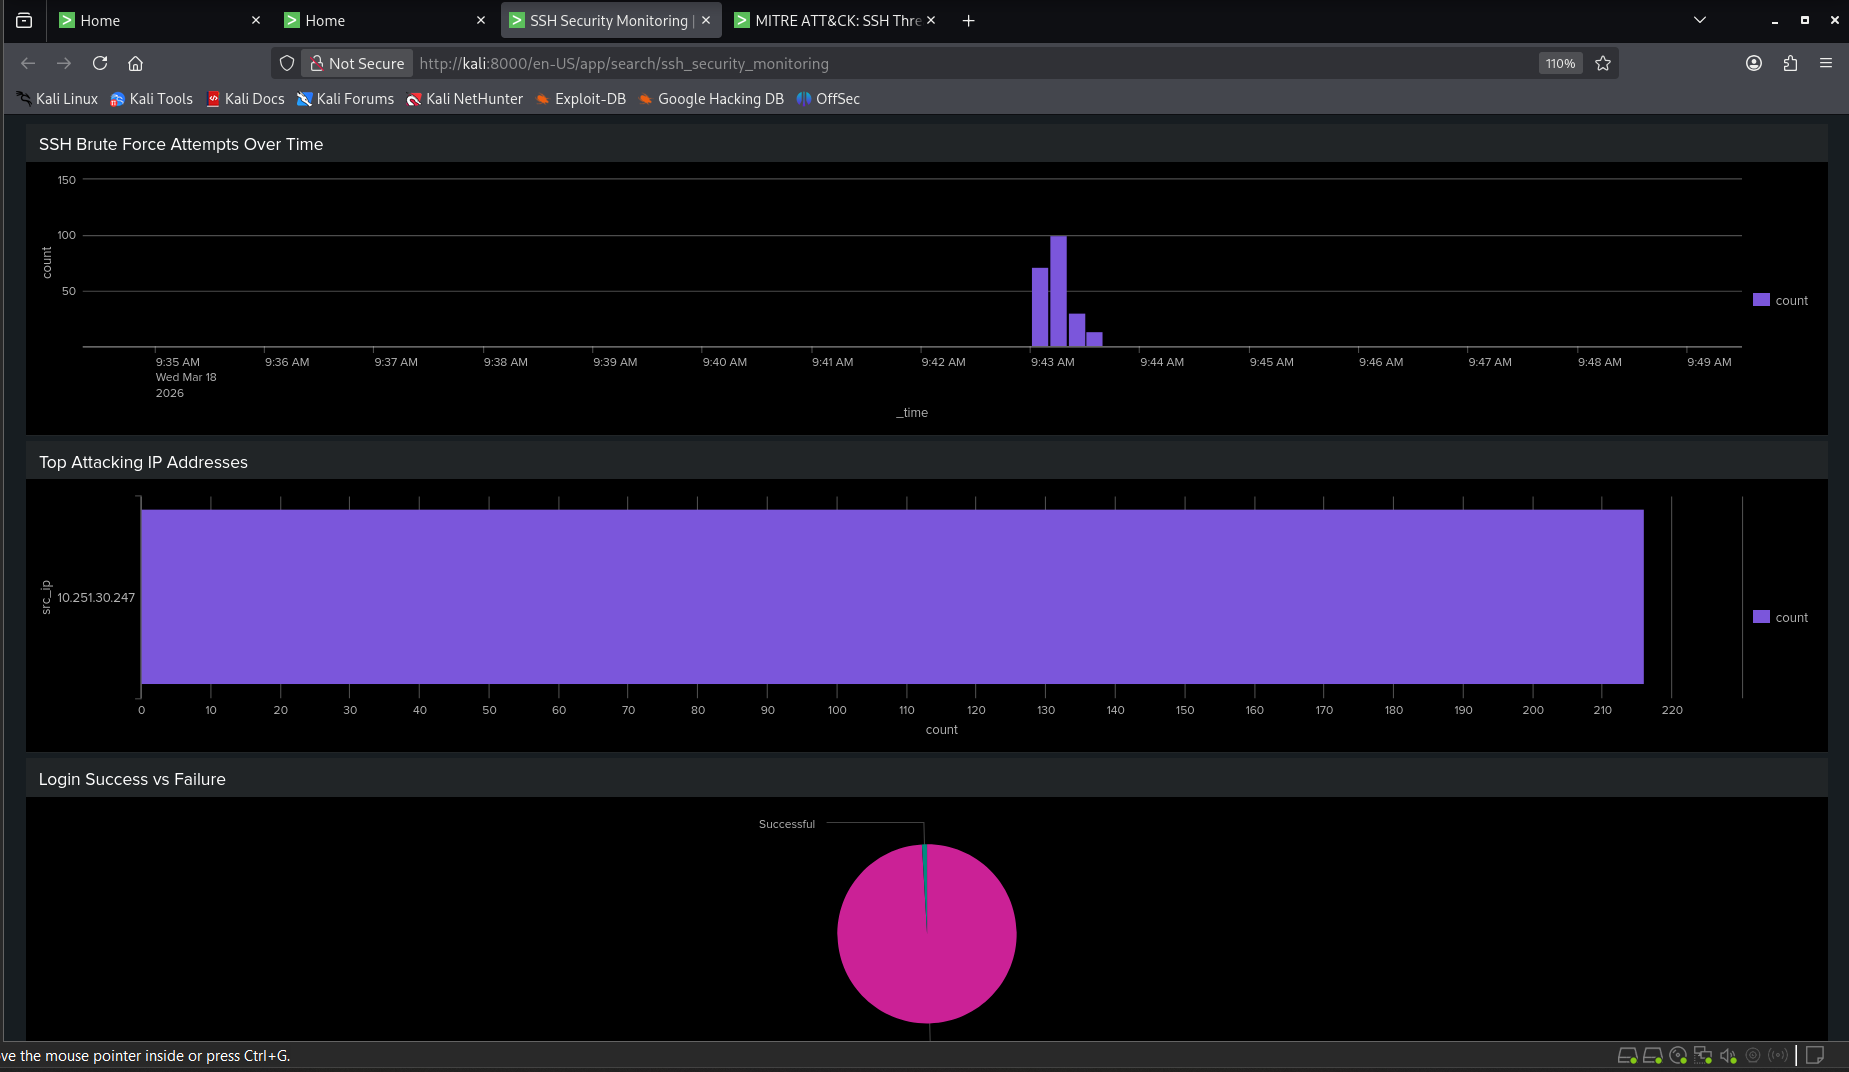Click the browser forward arrow
This screenshot has height=1072, width=1849.
(x=64, y=63)
